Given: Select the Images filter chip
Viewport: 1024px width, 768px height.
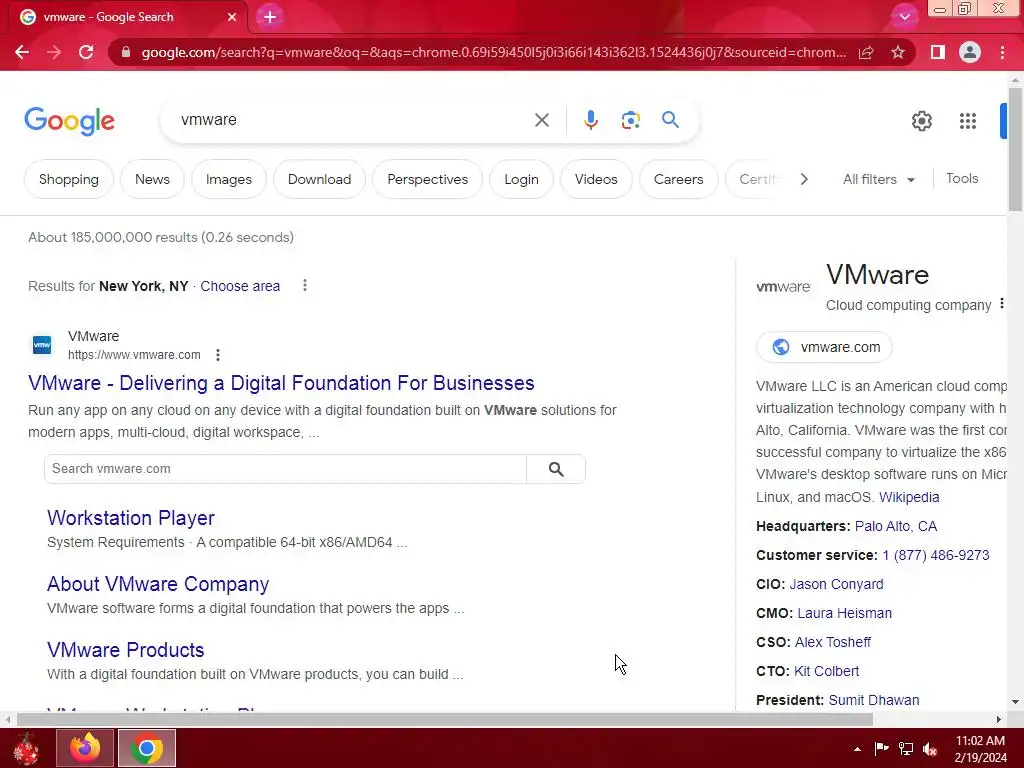Looking at the screenshot, I should point(229,179).
